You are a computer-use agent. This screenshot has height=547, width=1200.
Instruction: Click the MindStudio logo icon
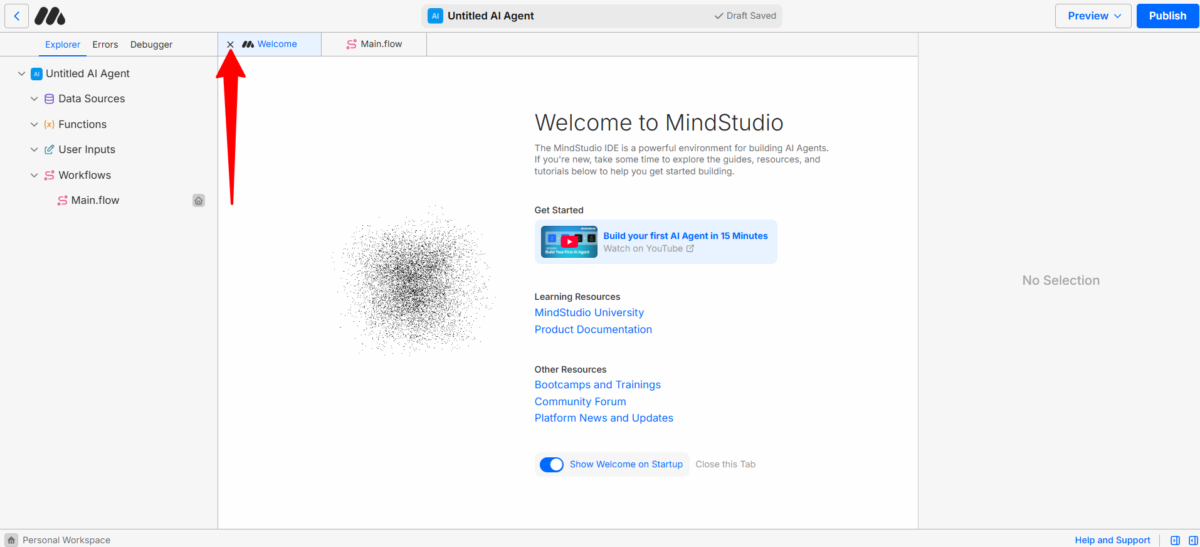[x=50, y=16]
